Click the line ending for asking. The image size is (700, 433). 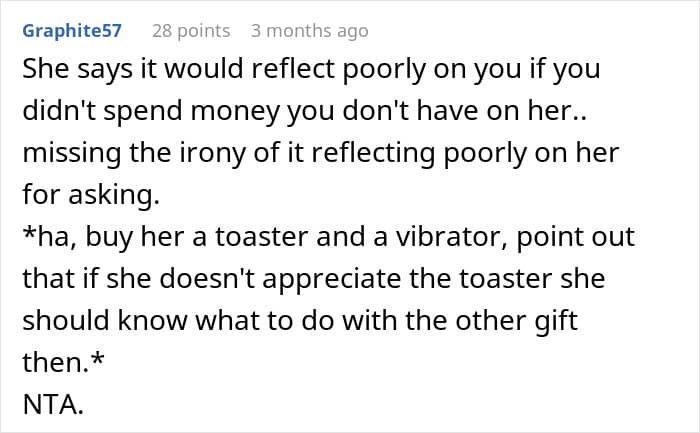(x=91, y=194)
